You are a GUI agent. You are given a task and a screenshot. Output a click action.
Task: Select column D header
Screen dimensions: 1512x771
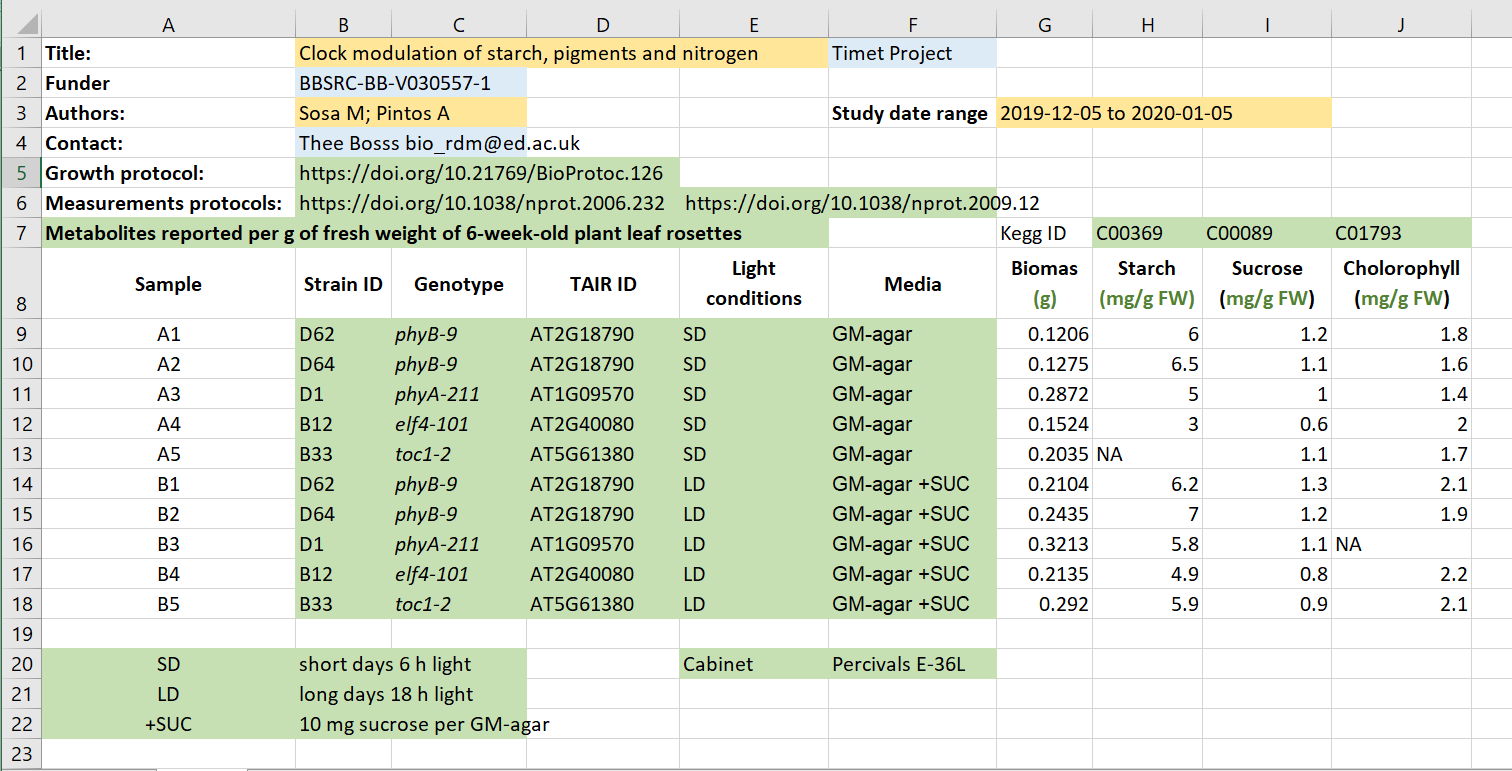click(602, 25)
